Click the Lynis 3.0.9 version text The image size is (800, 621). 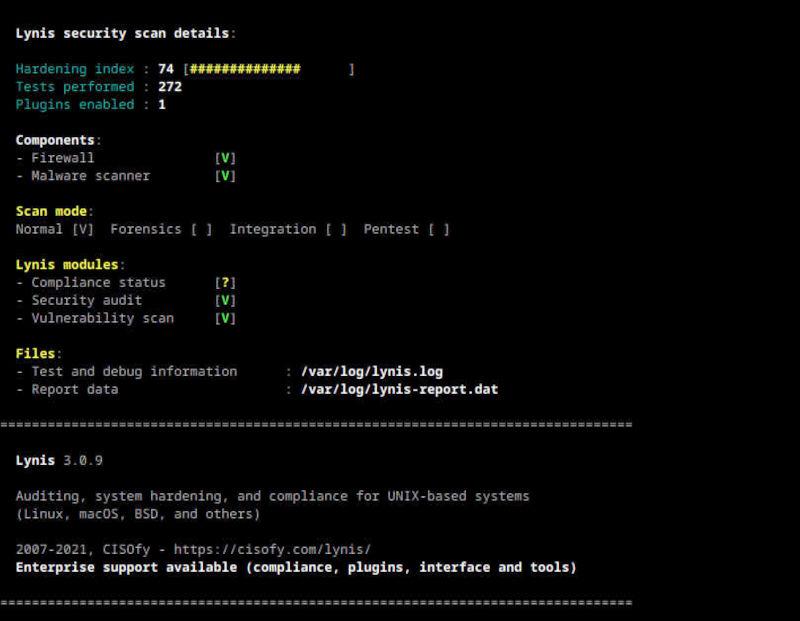point(59,461)
